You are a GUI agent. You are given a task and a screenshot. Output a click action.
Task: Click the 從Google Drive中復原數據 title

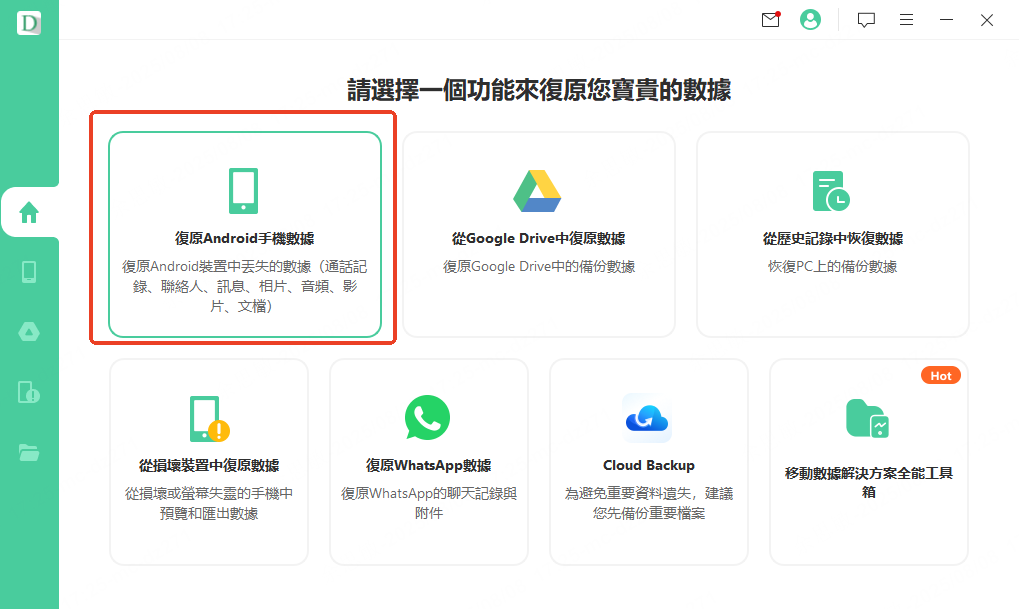[x=539, y=239]
